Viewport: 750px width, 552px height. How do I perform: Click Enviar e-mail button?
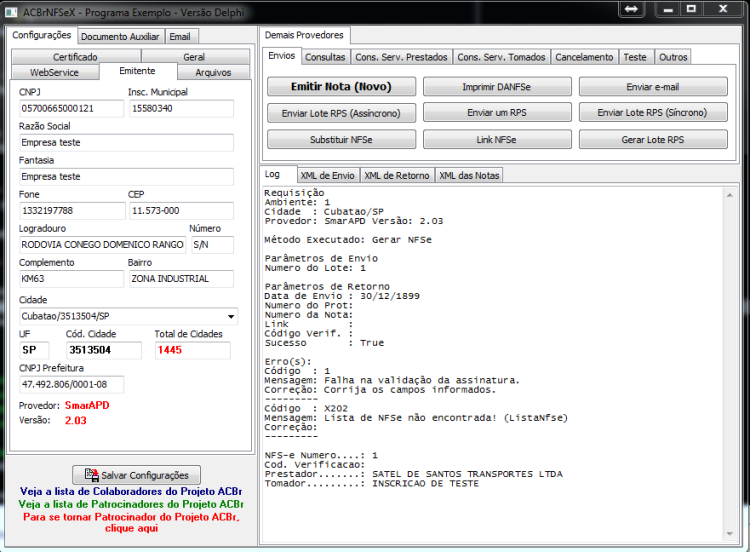(653, 87)
